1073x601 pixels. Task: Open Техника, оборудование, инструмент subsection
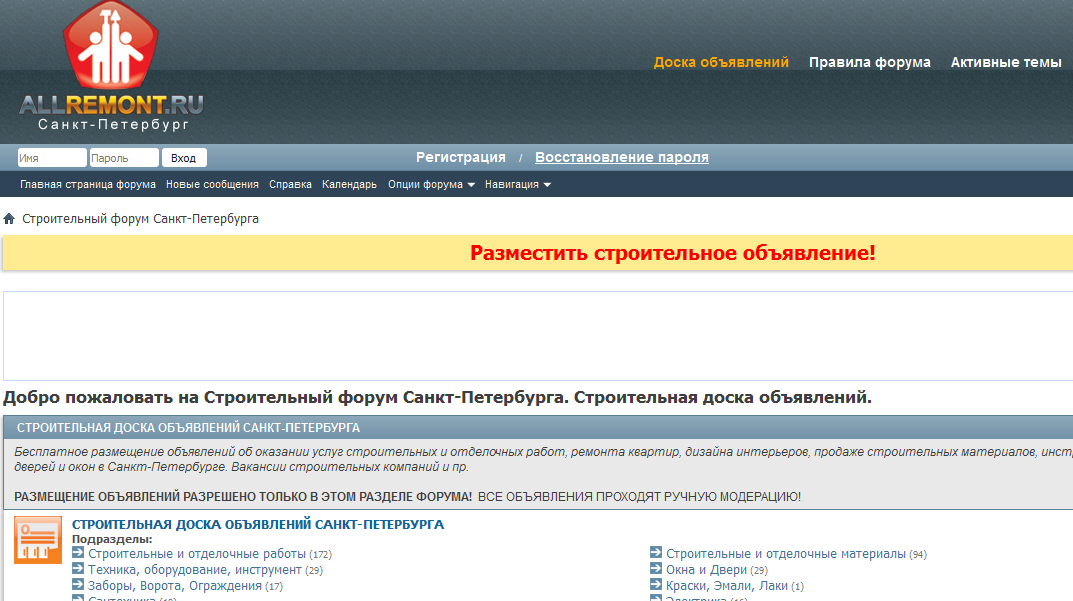click(x=194, y=570)
